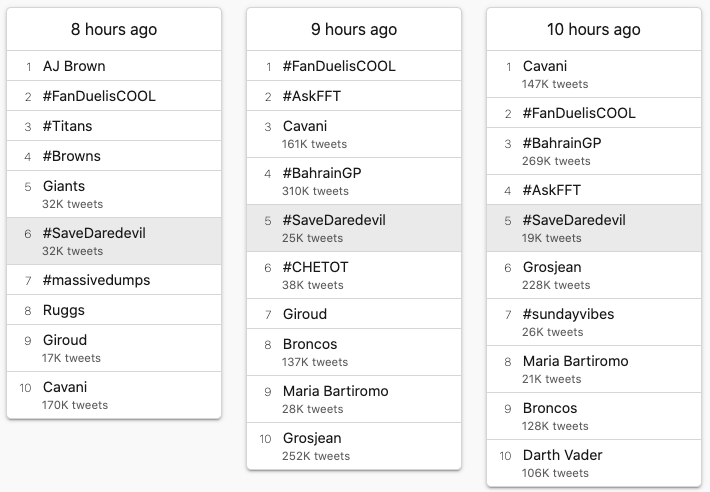Select the #CHETOT hashtag trend
This screenshot has height=492, width=710.
click(354, 275)
